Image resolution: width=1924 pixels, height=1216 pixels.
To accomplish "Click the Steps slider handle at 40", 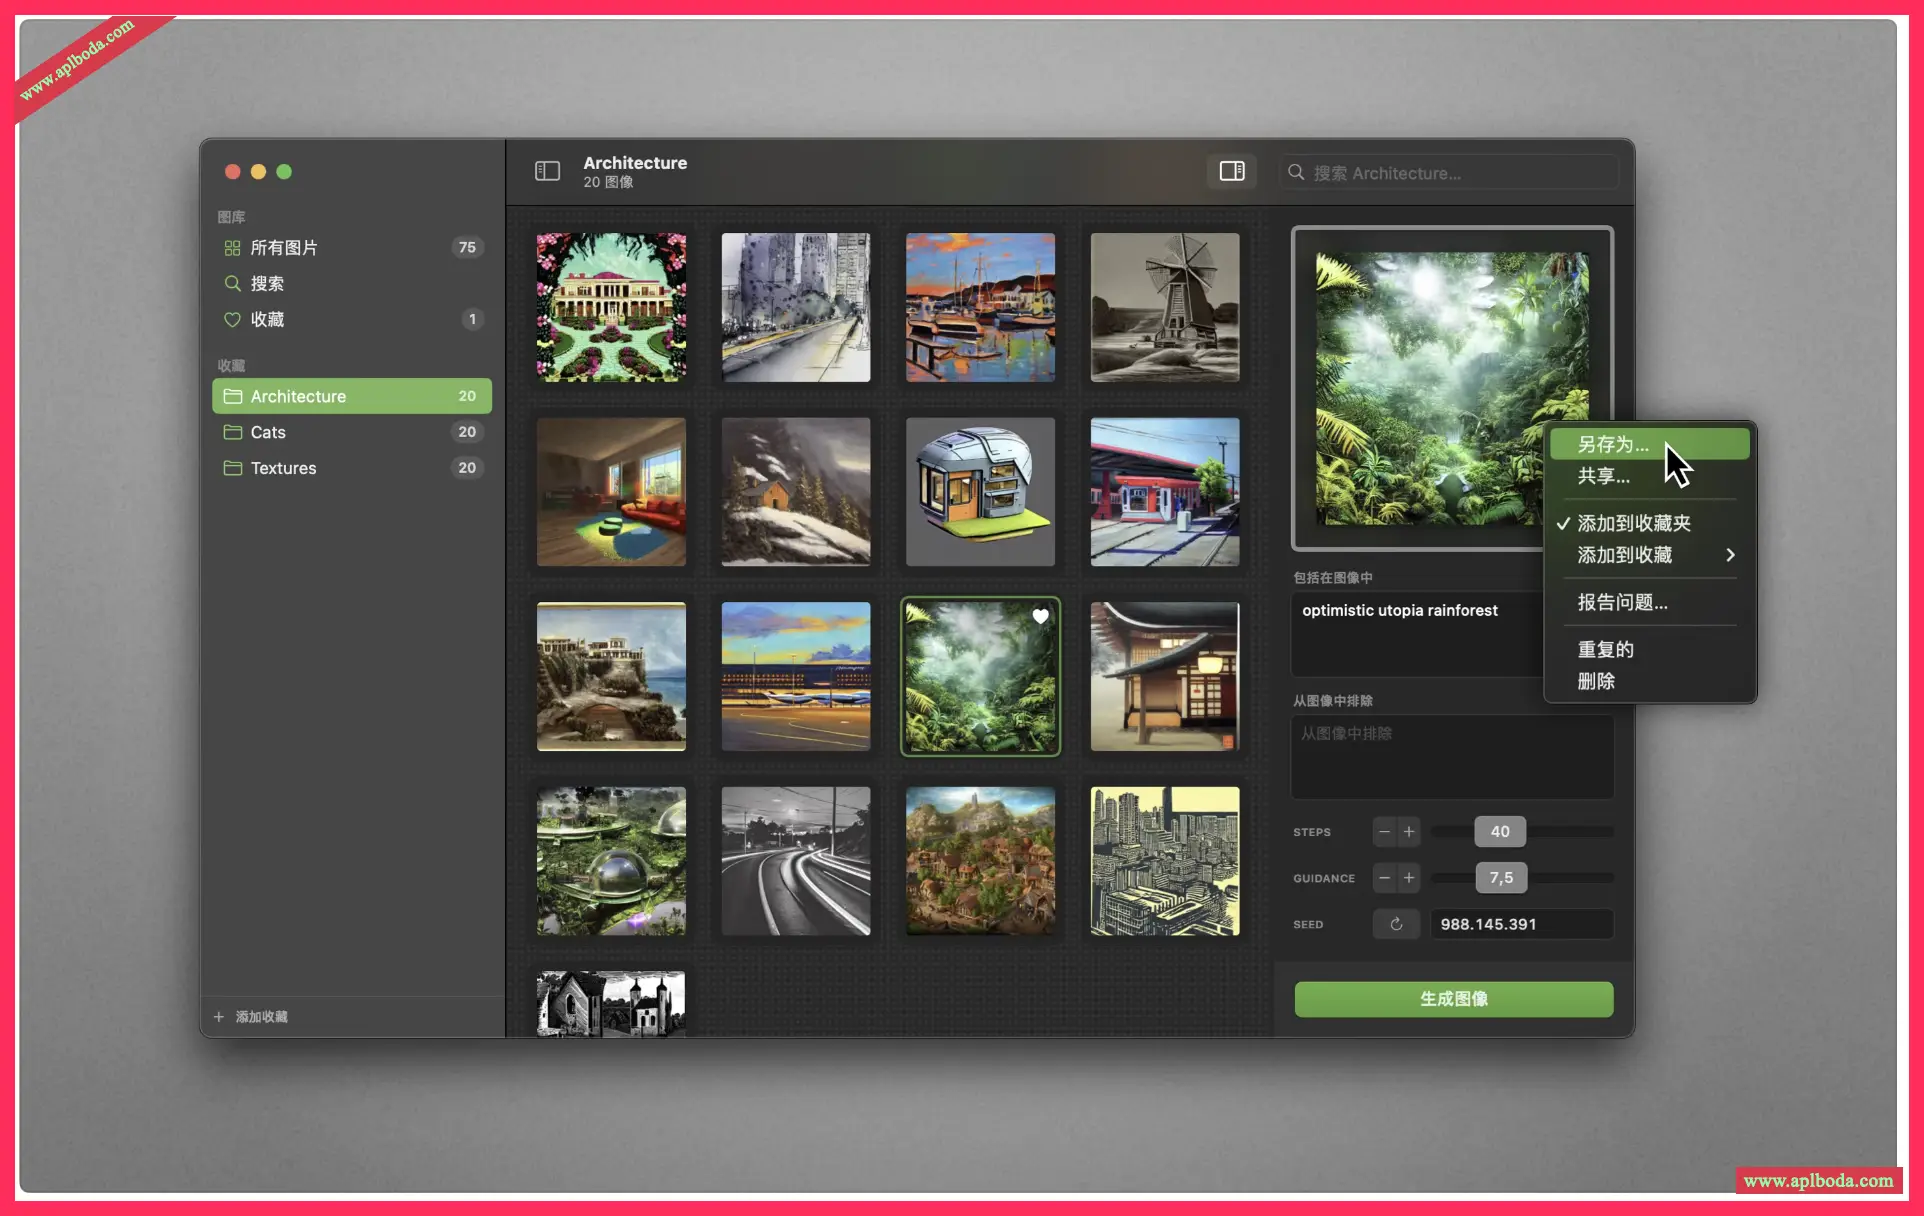I will (x=1499, y=832).
